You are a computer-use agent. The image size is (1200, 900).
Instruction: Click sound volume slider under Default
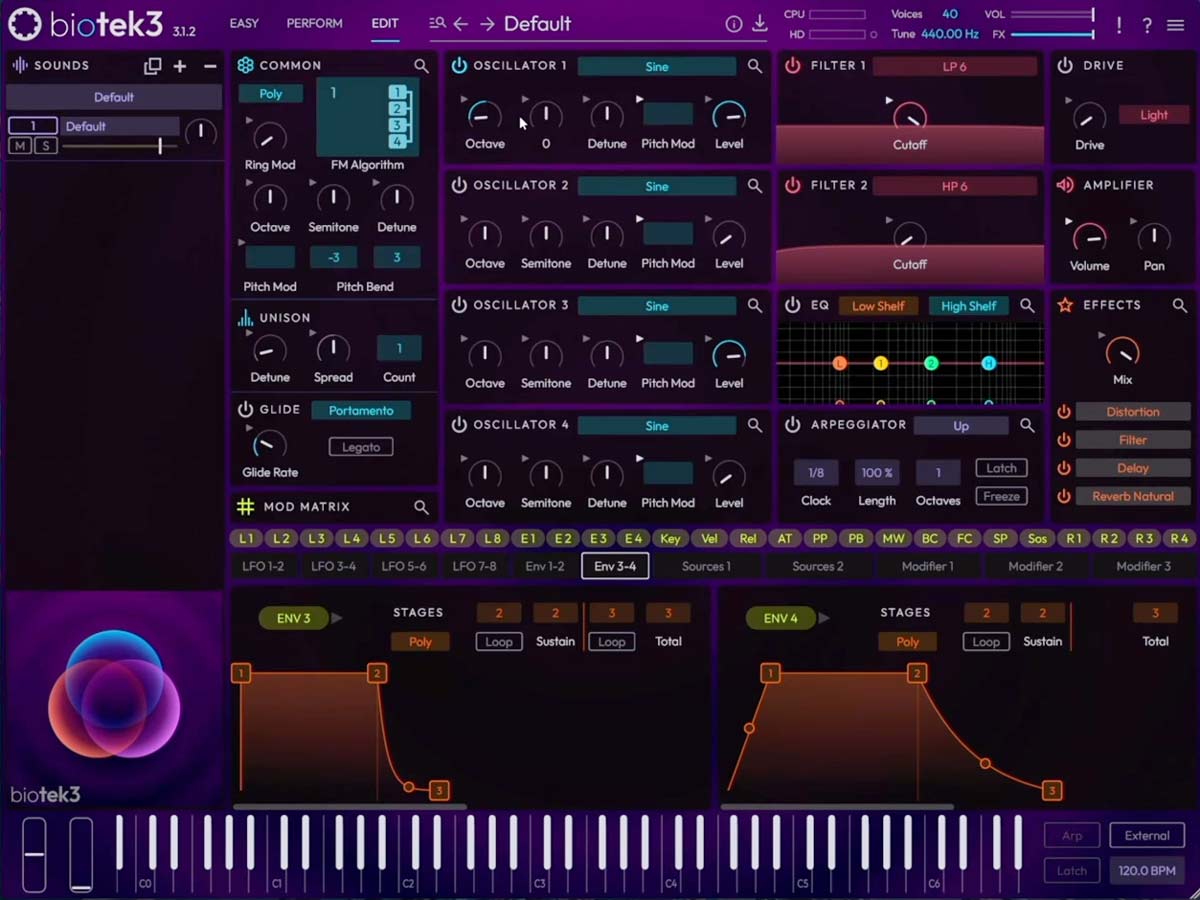point(120,146)
